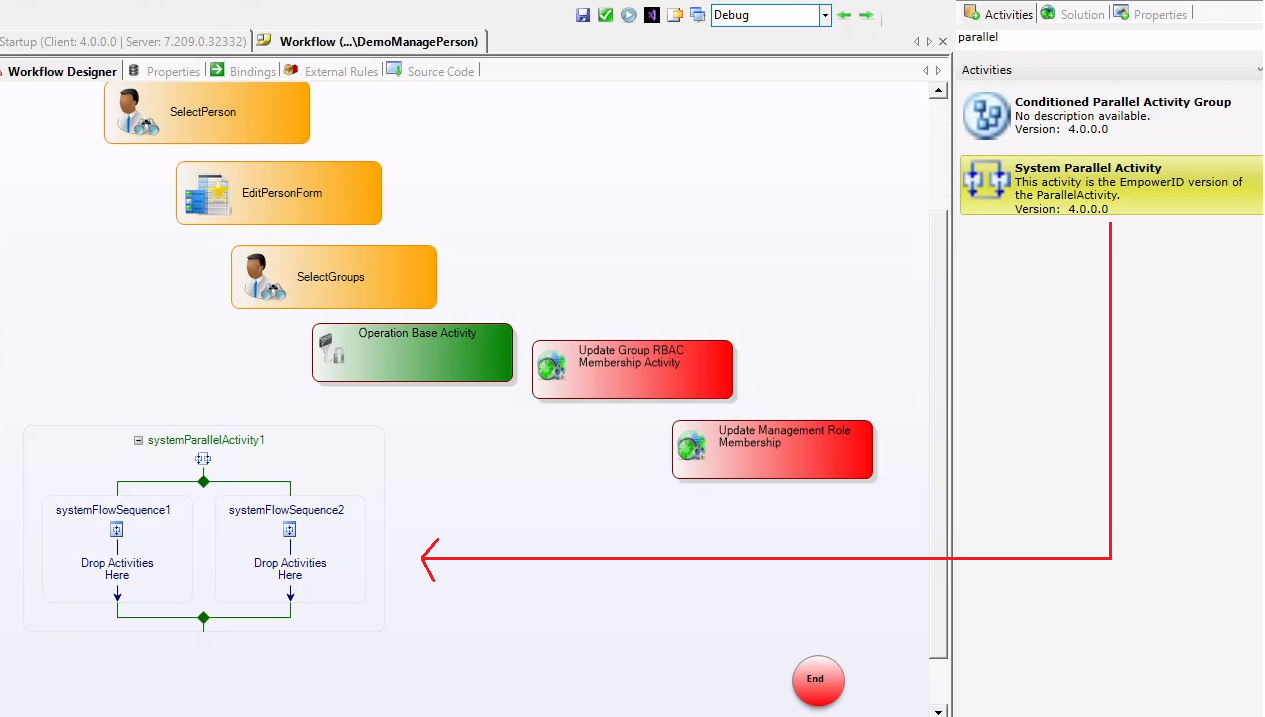Open the right-panel Properties tab
The image size is (1265, 717).
1150,14
